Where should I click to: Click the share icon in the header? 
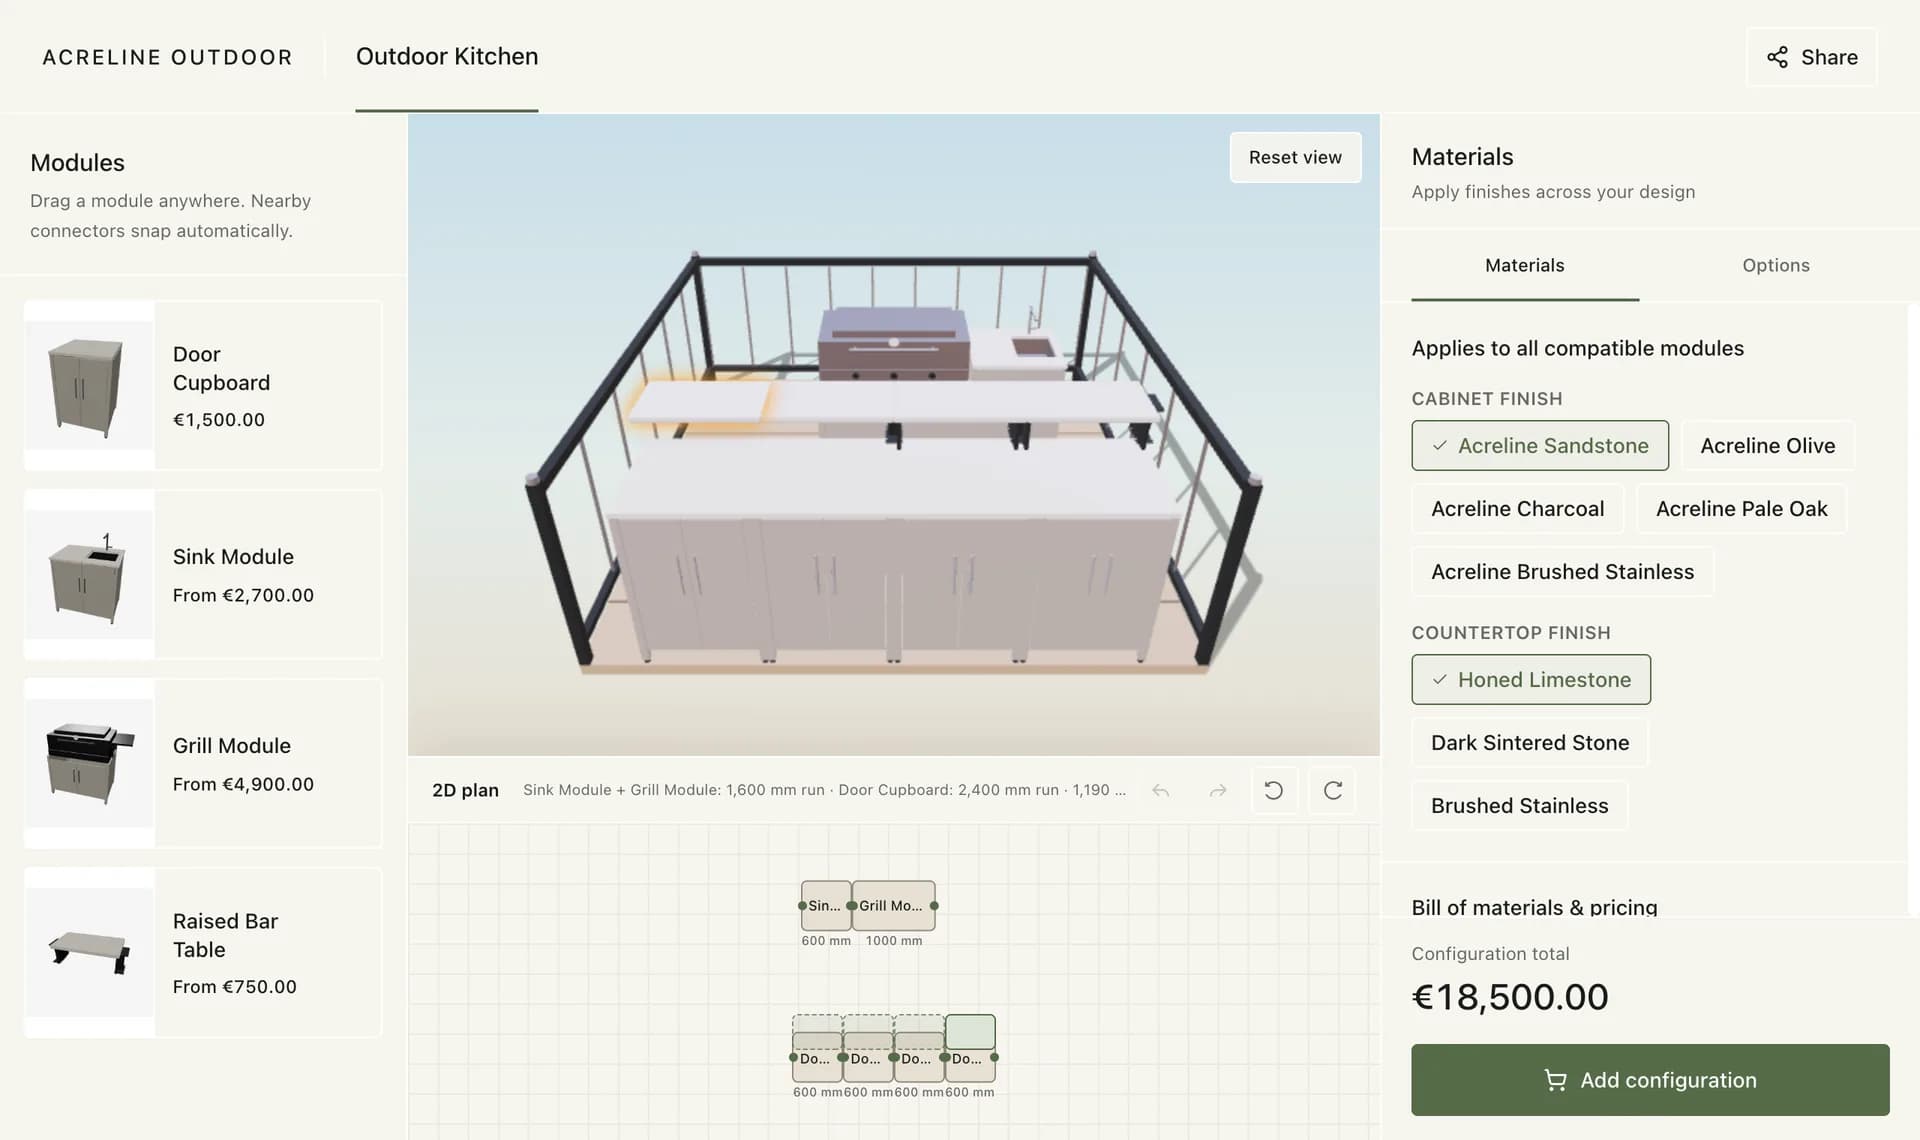[x=1777, y=57]
